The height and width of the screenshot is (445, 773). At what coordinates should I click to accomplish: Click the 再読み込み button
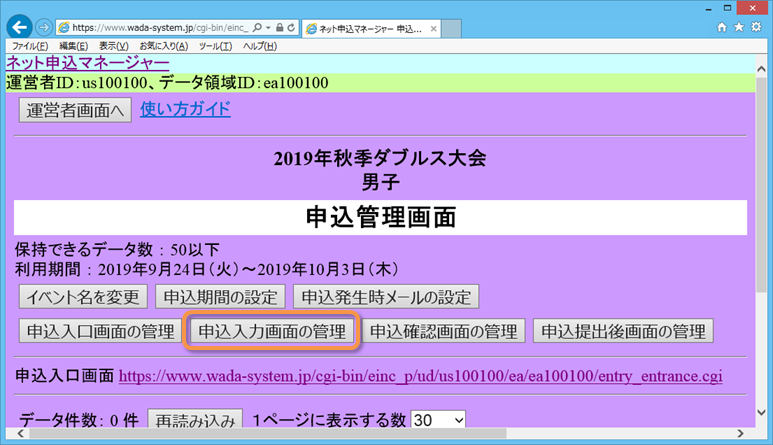[195, 419]
